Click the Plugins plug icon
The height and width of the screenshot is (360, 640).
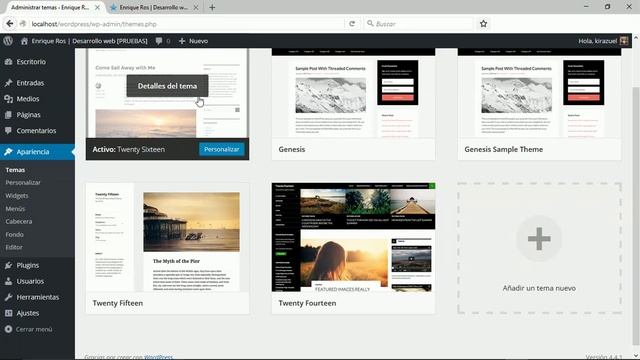tap(8, 265)
